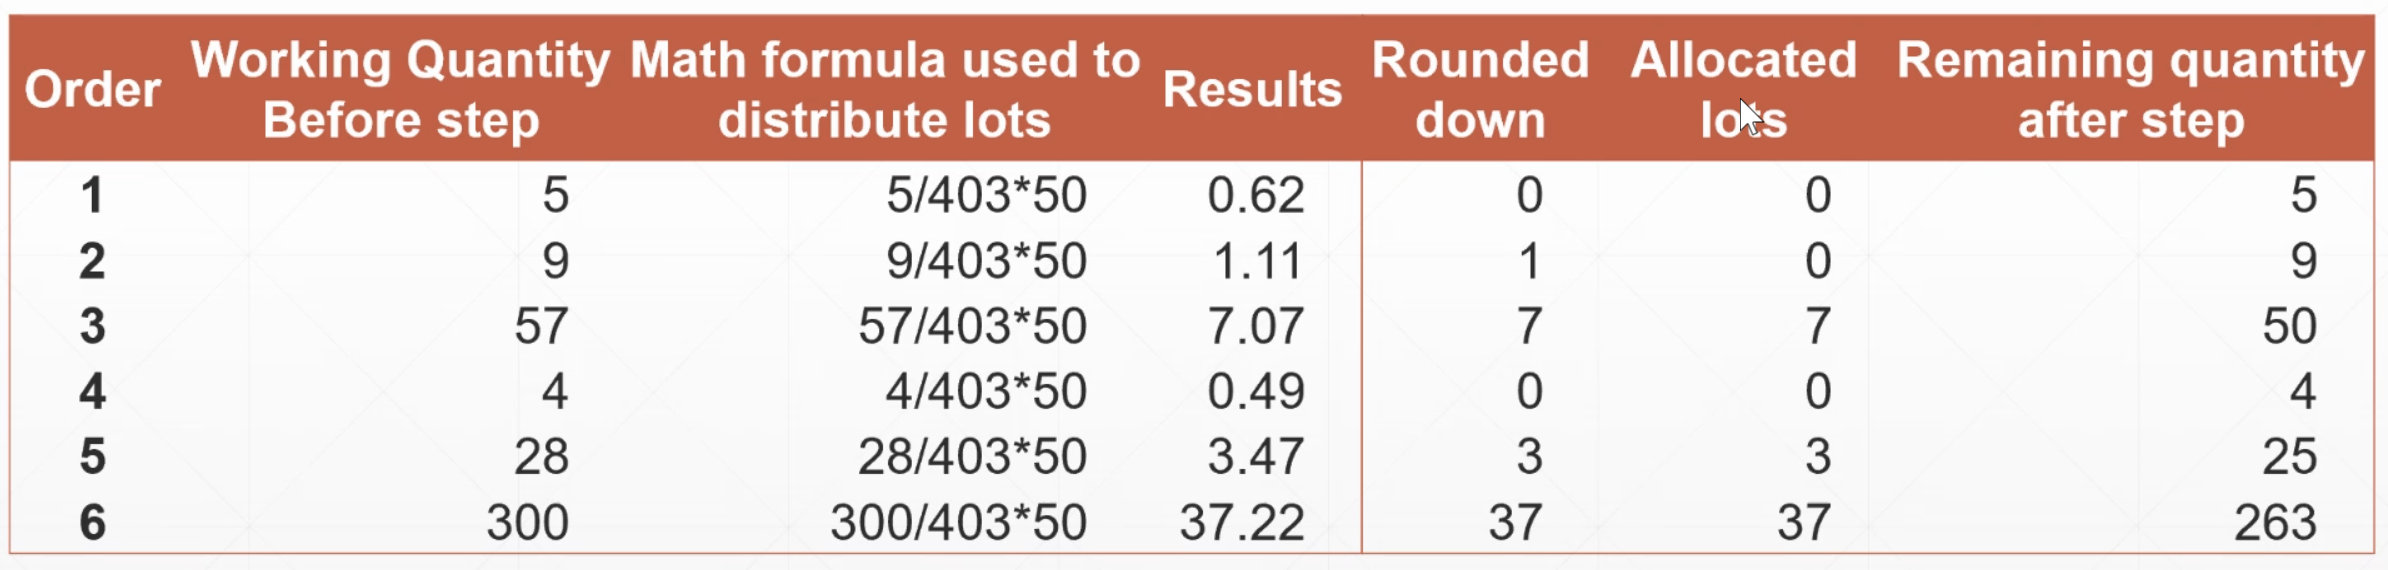This screenshot has height=570, width=2388.
Task: Click the result value 3.47
Action: pyautogui.click(x=1256, y=457)
